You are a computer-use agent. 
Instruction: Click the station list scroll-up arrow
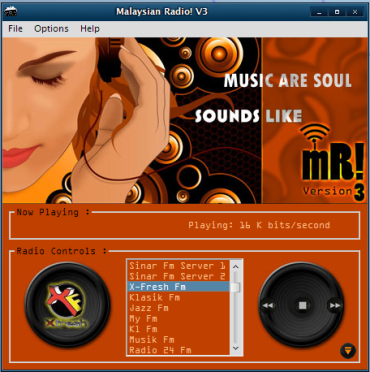point(236,266)
